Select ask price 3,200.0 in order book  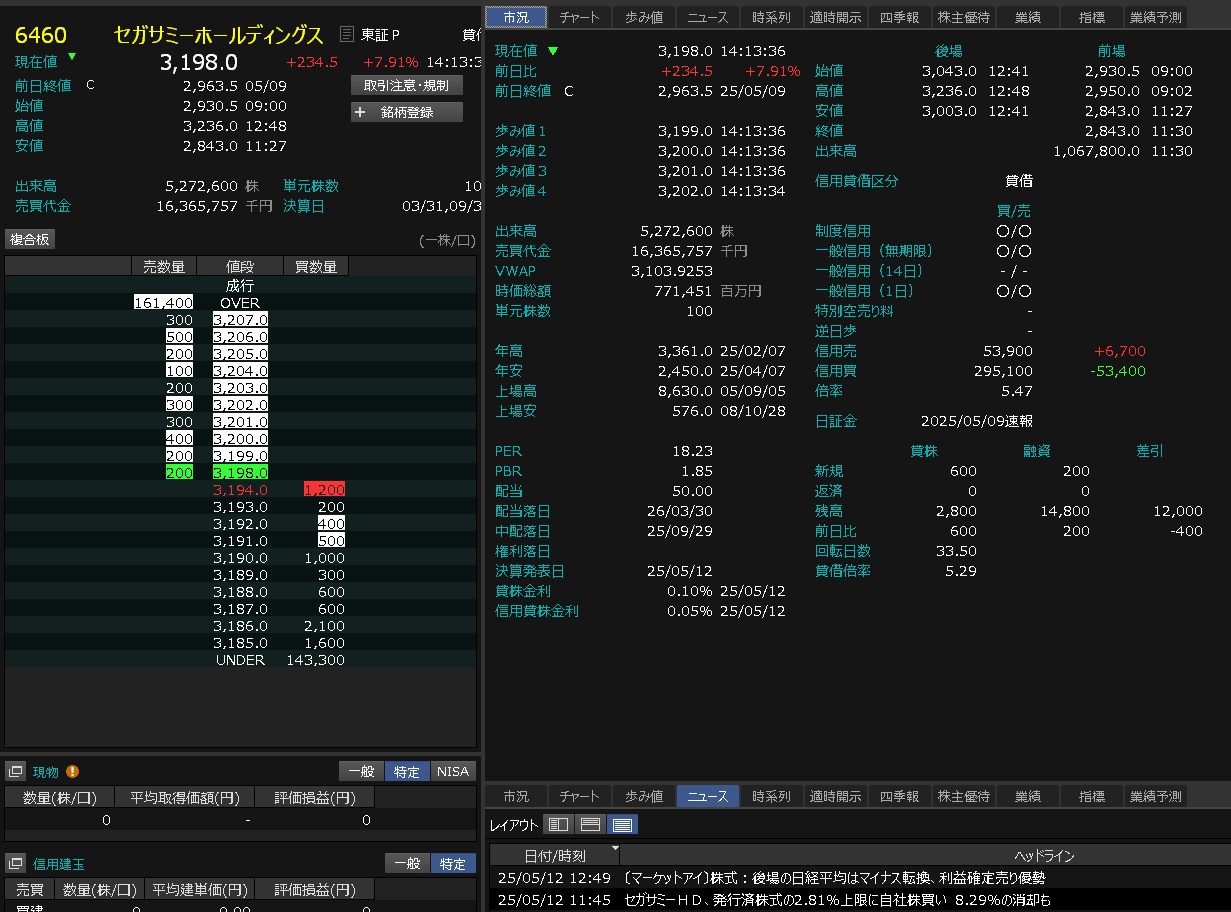point(240,438)
